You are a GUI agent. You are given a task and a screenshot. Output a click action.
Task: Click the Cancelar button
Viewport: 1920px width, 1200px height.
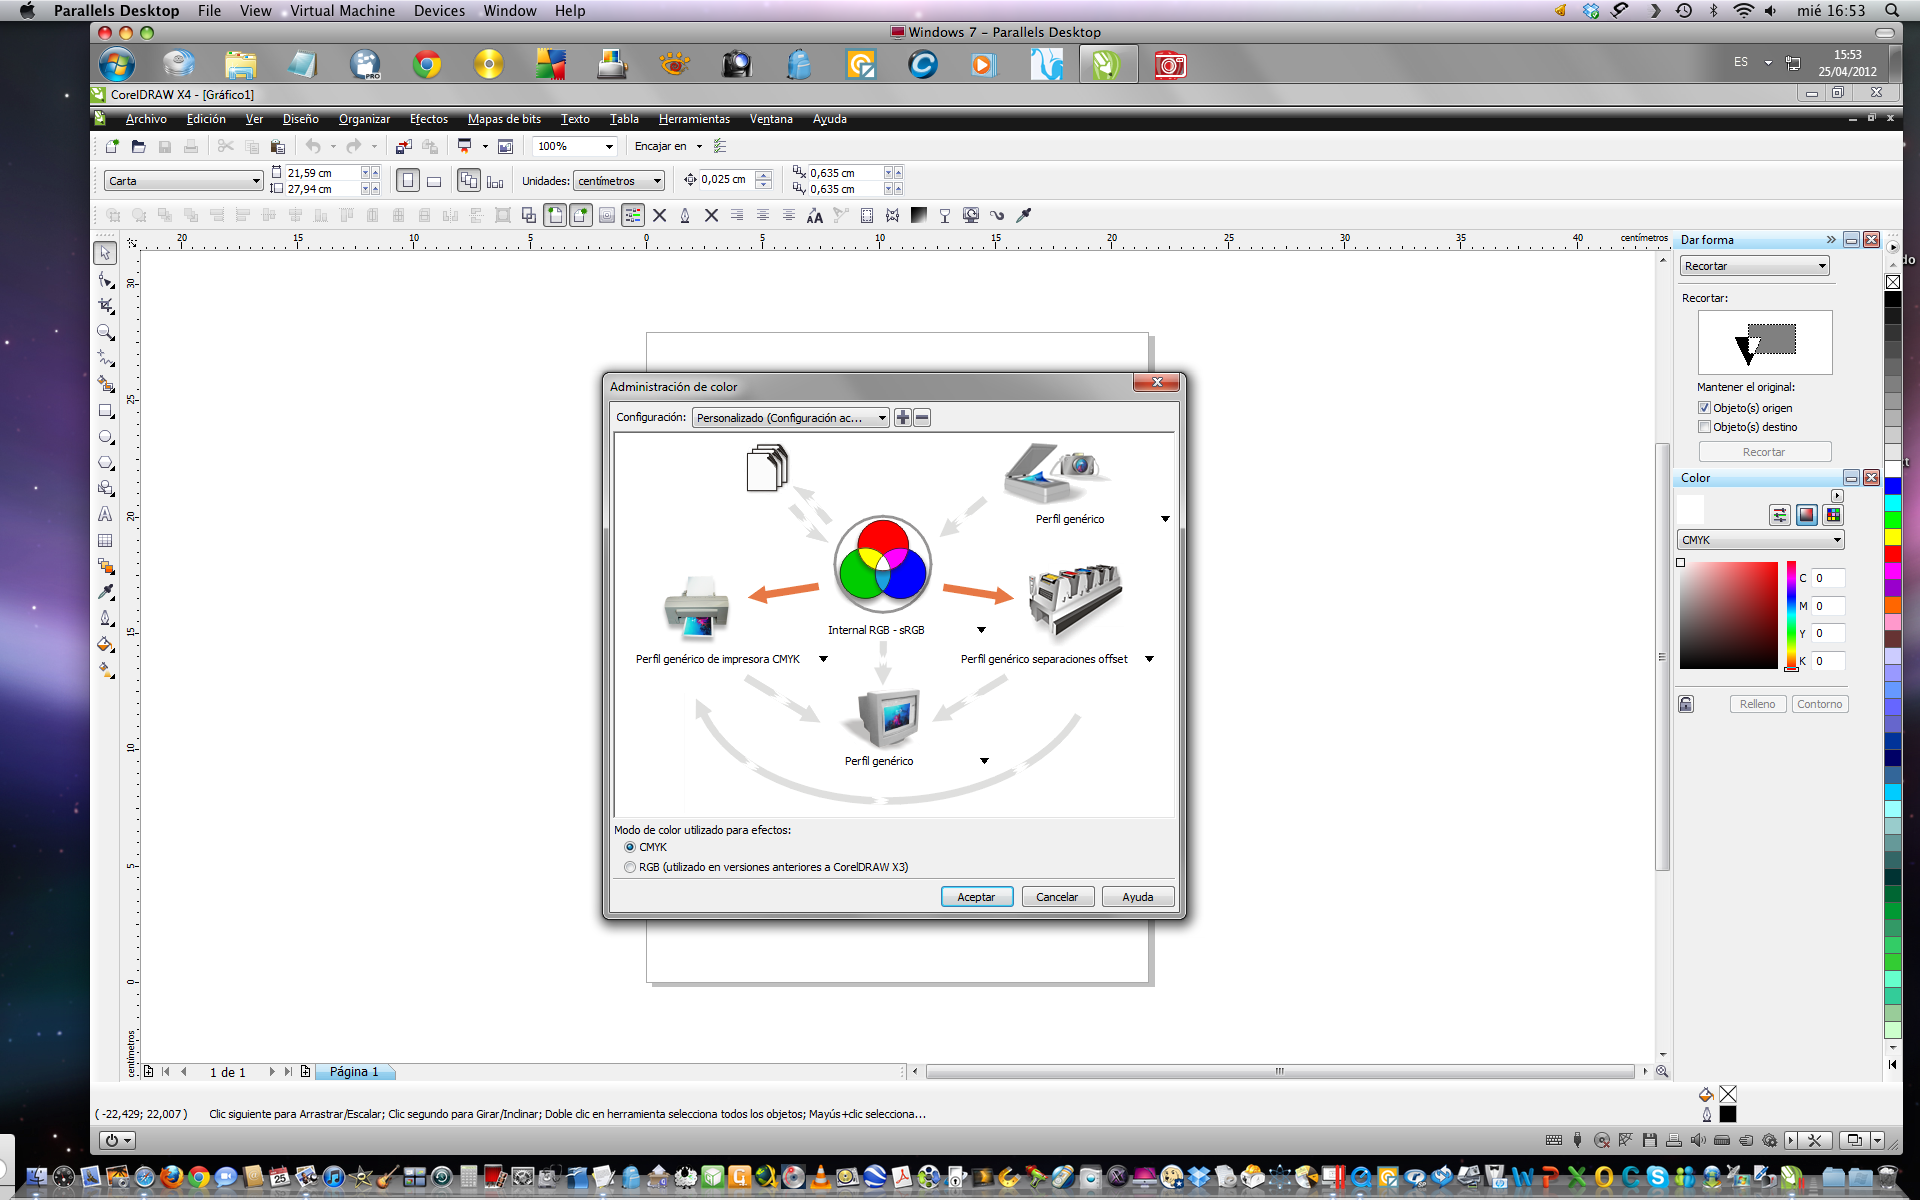1057,897
